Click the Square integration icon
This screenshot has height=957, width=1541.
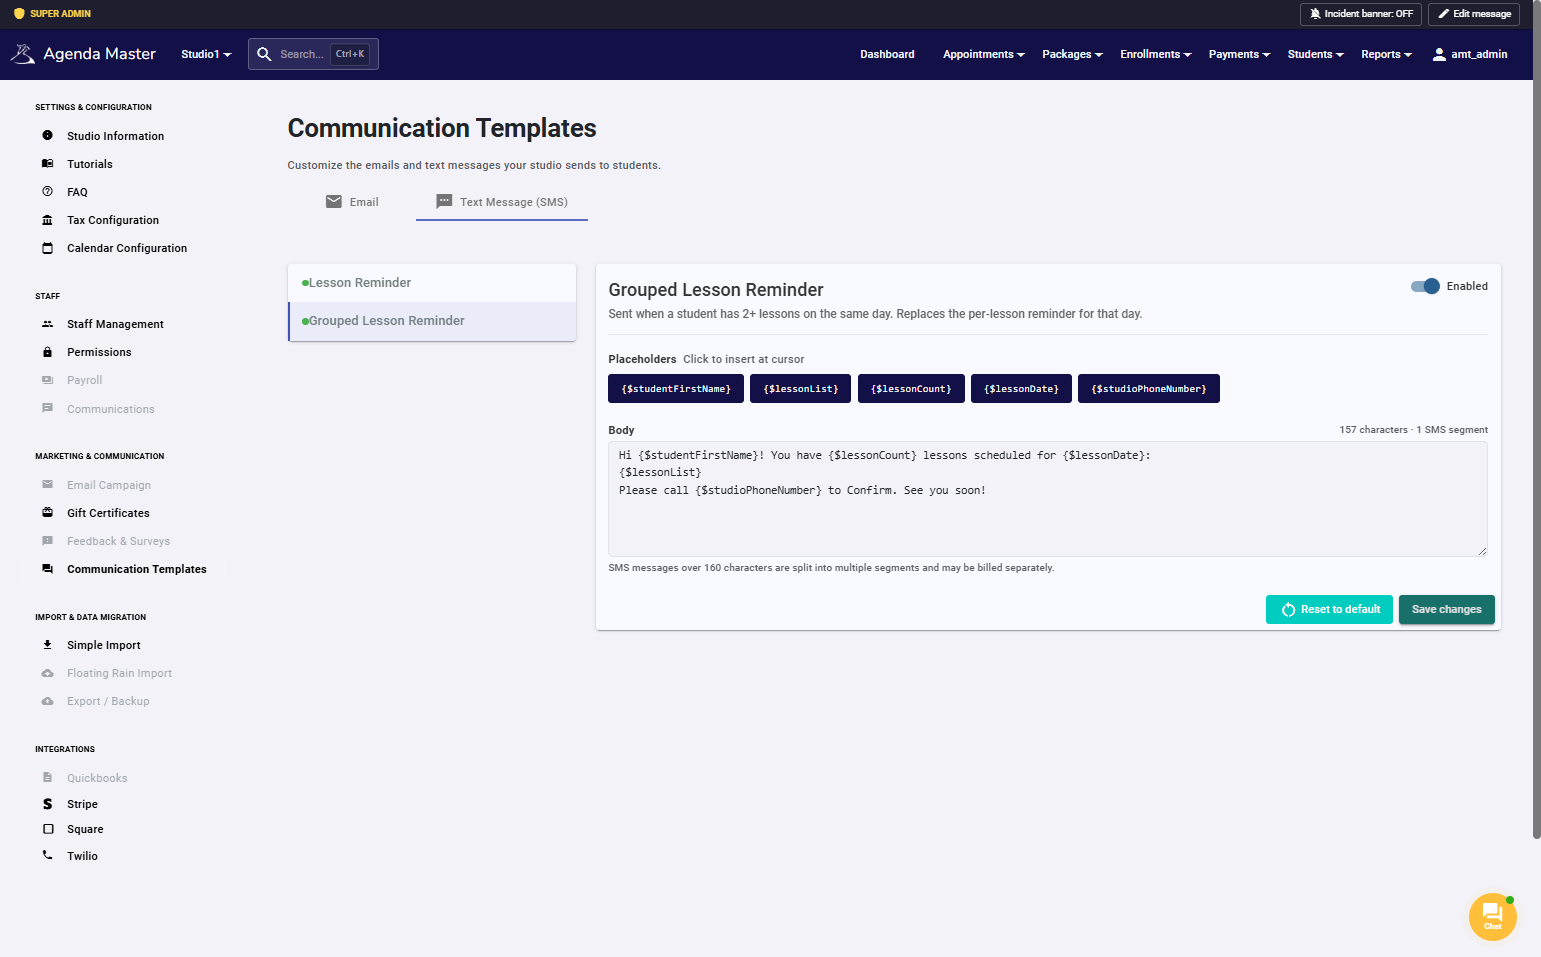click(x=47, y=829)
